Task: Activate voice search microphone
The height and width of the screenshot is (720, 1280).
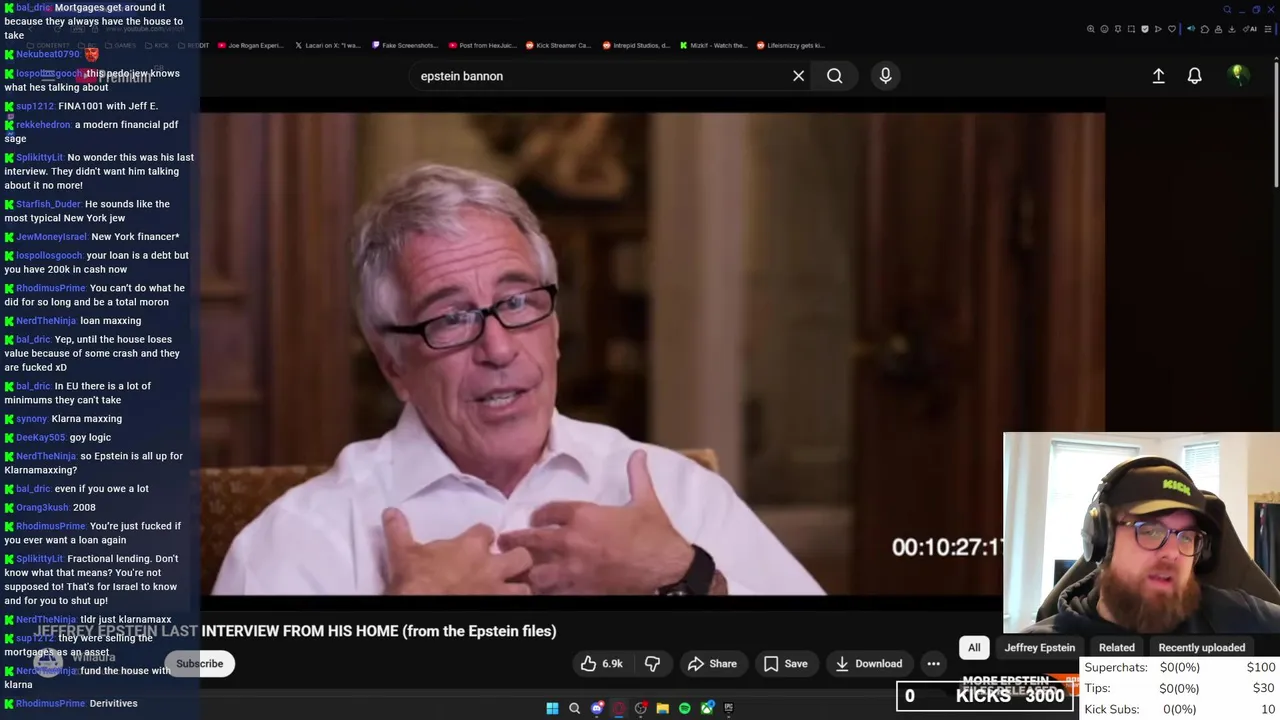Action: pos(885,76)
